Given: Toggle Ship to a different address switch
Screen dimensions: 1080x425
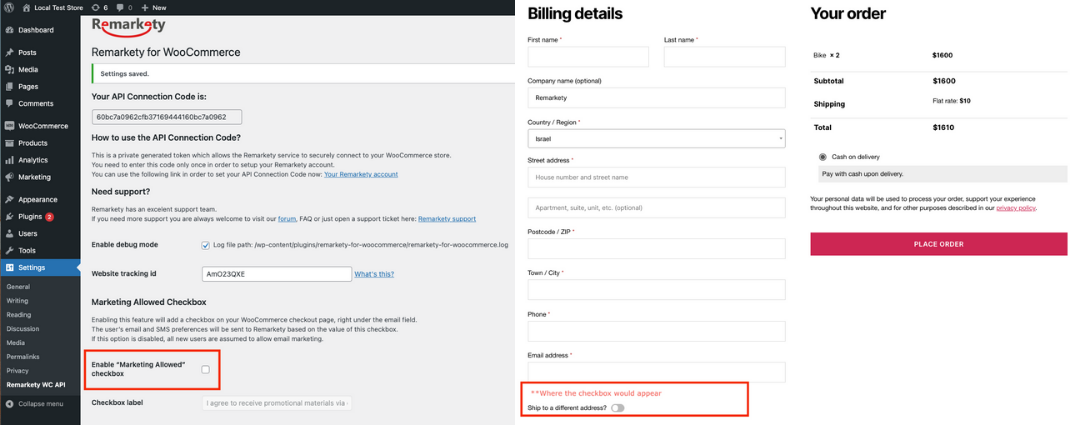Looking at the screenshot, I should pyautogui.click(x=618, y=408).
